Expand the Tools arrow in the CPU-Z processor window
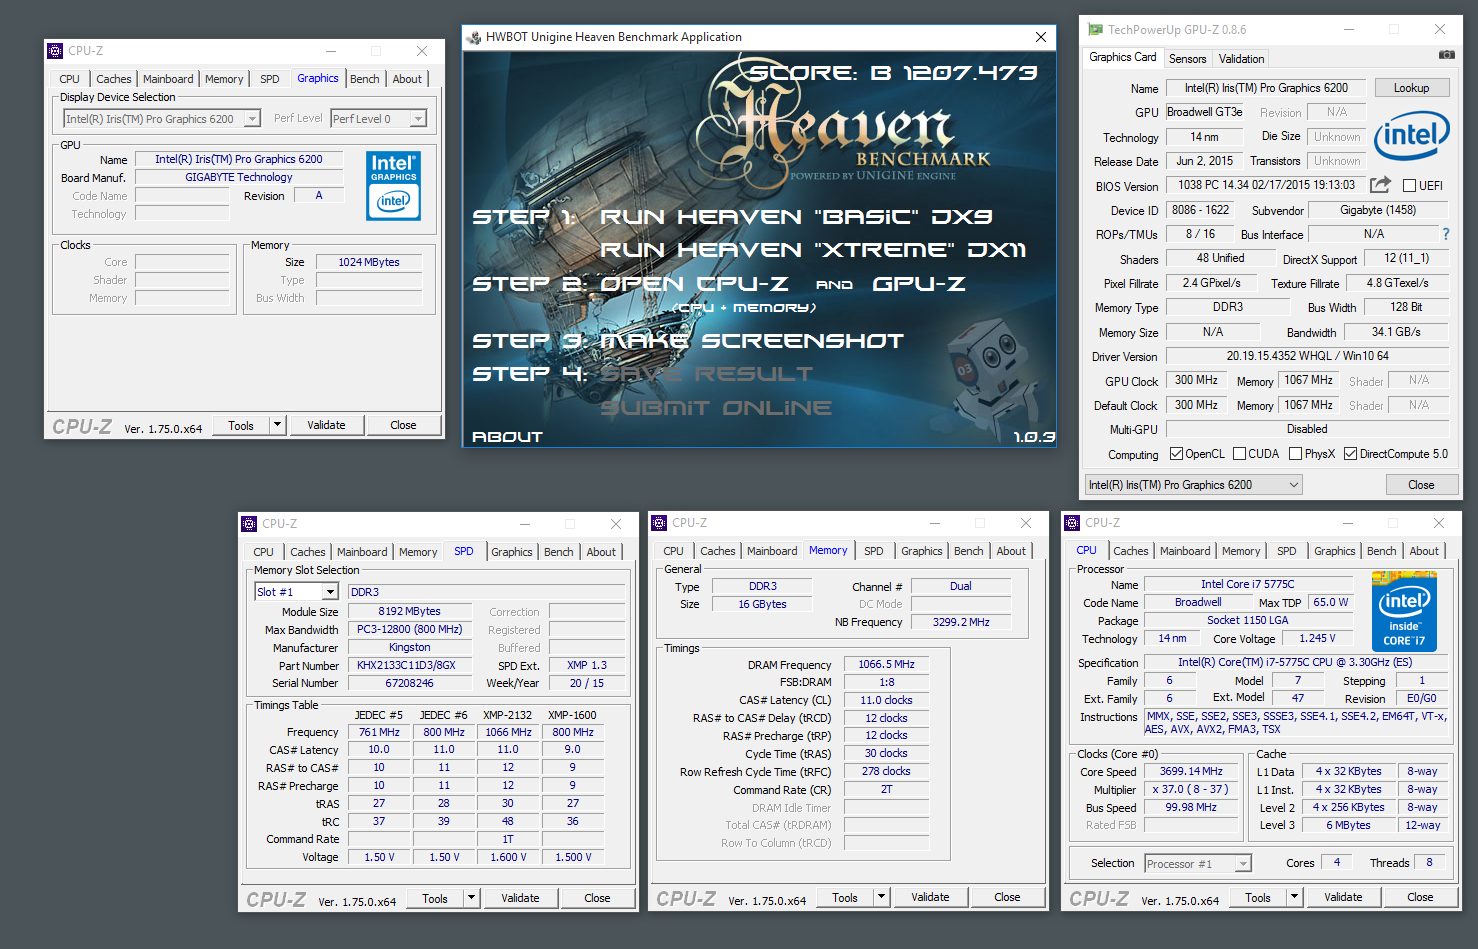 pos(1295,897)
